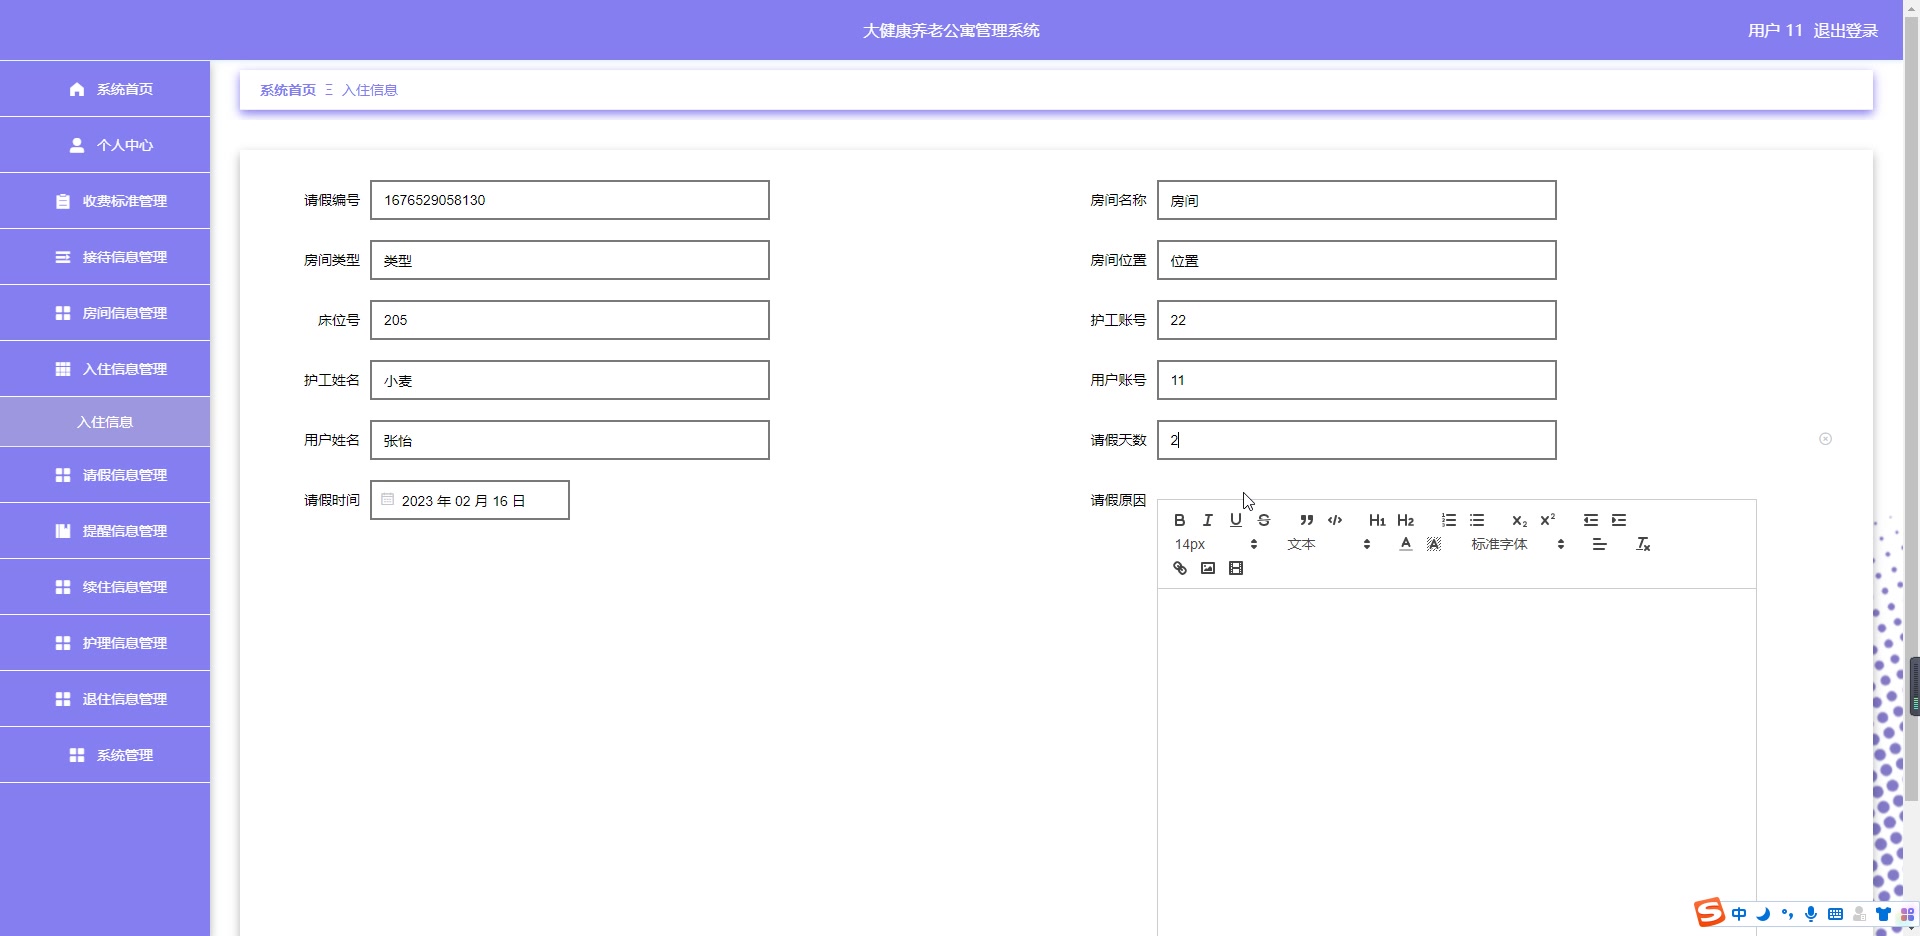Insert a hyperlink in the leave reason editor

click(1179, 568)
